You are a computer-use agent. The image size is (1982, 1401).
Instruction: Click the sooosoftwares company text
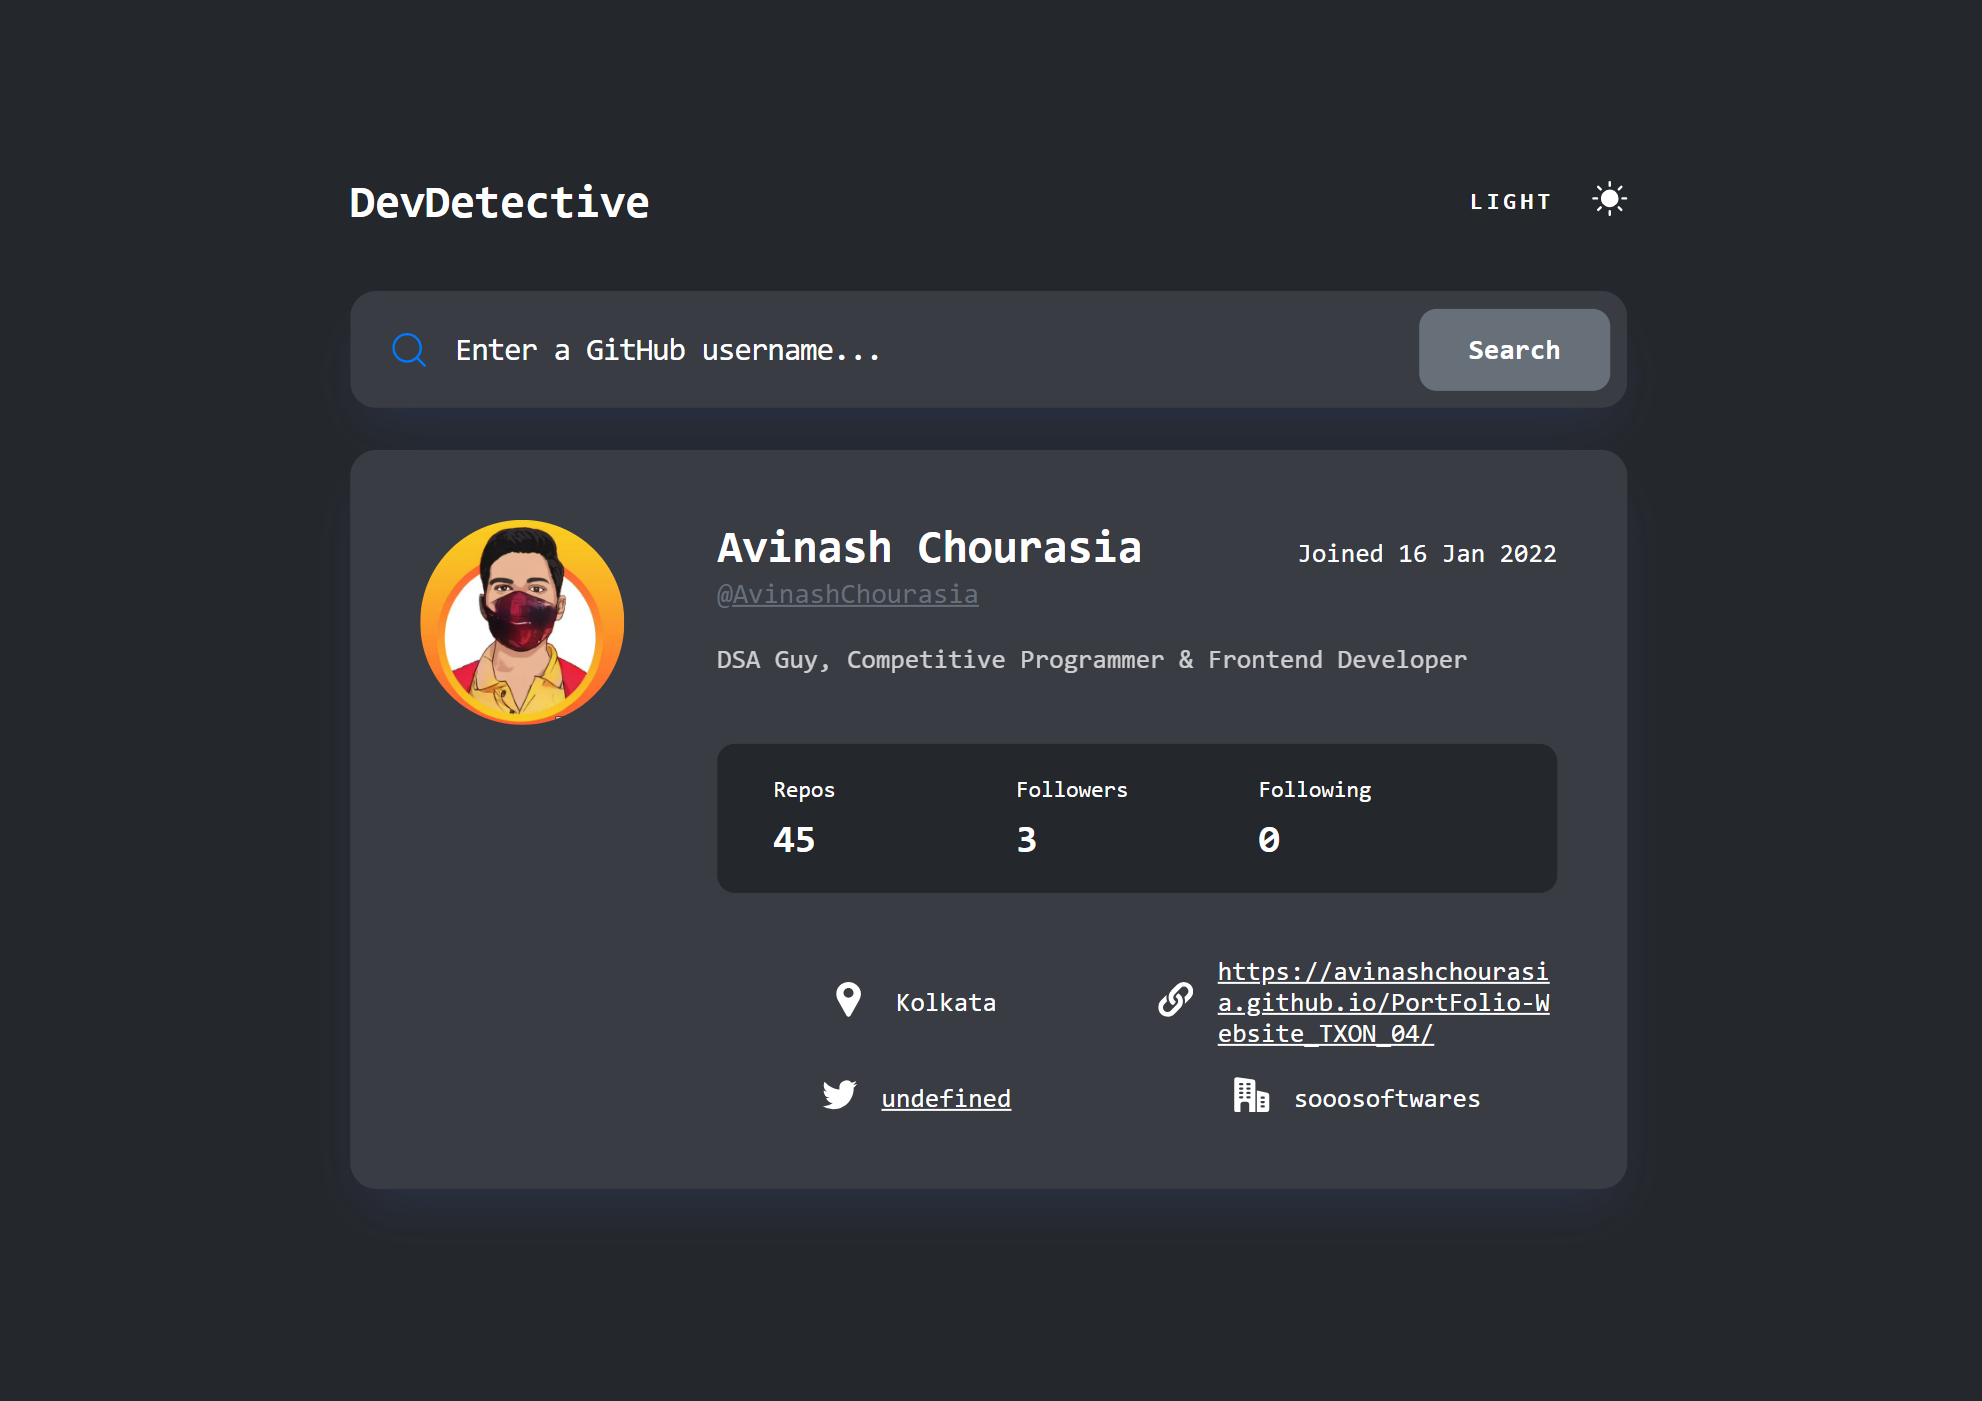1386,1099
